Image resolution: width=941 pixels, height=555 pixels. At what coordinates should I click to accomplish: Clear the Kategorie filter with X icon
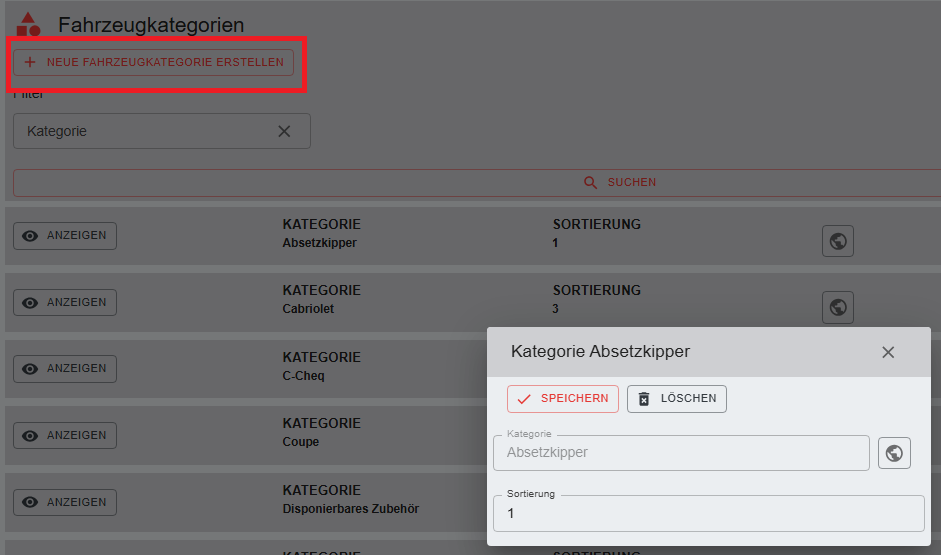pyautogui.click(x=284, y=131)
